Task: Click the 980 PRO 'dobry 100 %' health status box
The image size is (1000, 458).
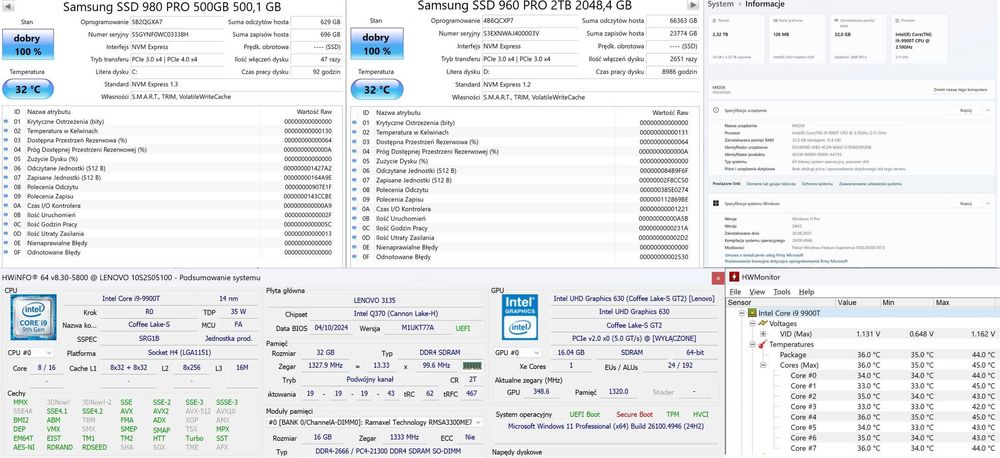Action: pyautogui.click(x=27, y=44)
